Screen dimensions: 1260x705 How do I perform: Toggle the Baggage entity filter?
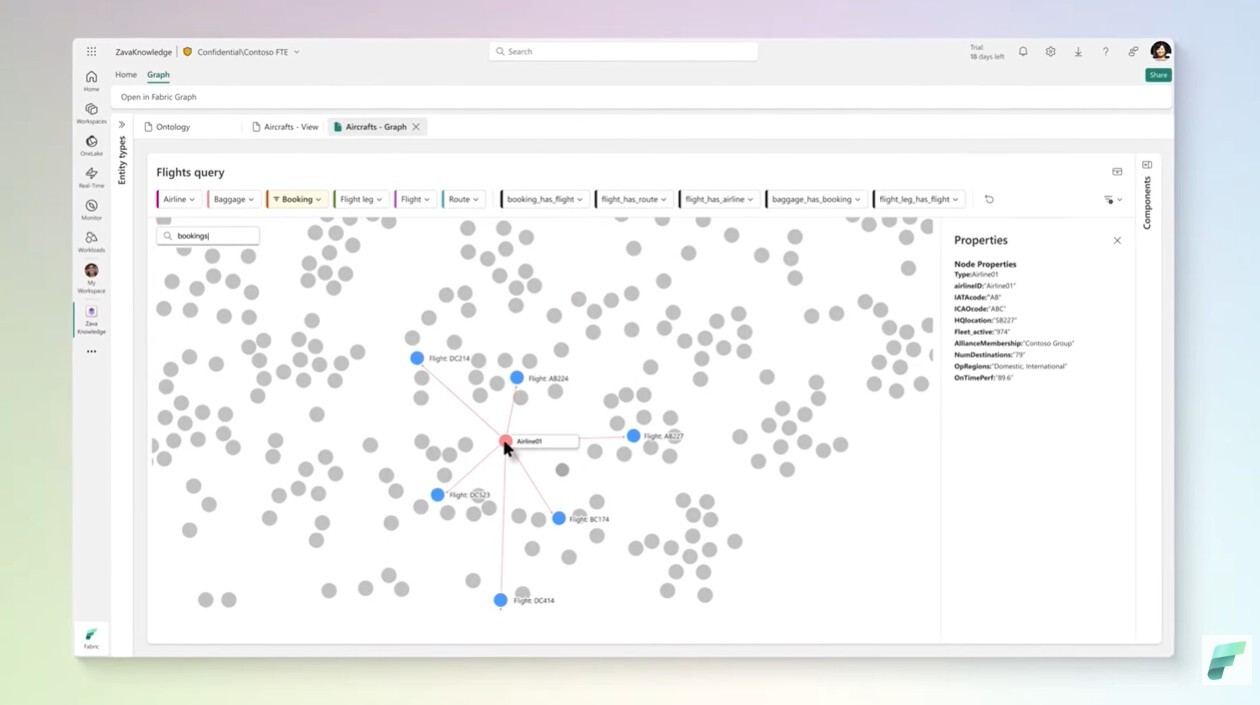tap(232, 199)
